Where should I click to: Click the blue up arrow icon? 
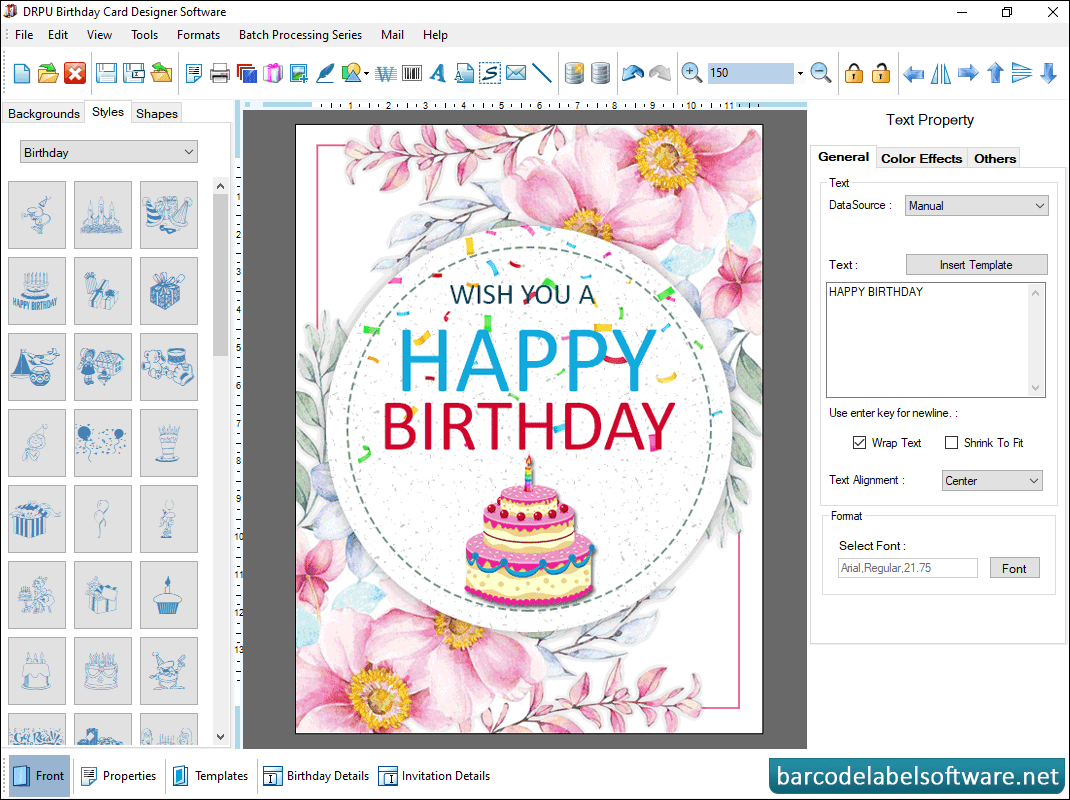pyautogui.click(x=995, y=72)
